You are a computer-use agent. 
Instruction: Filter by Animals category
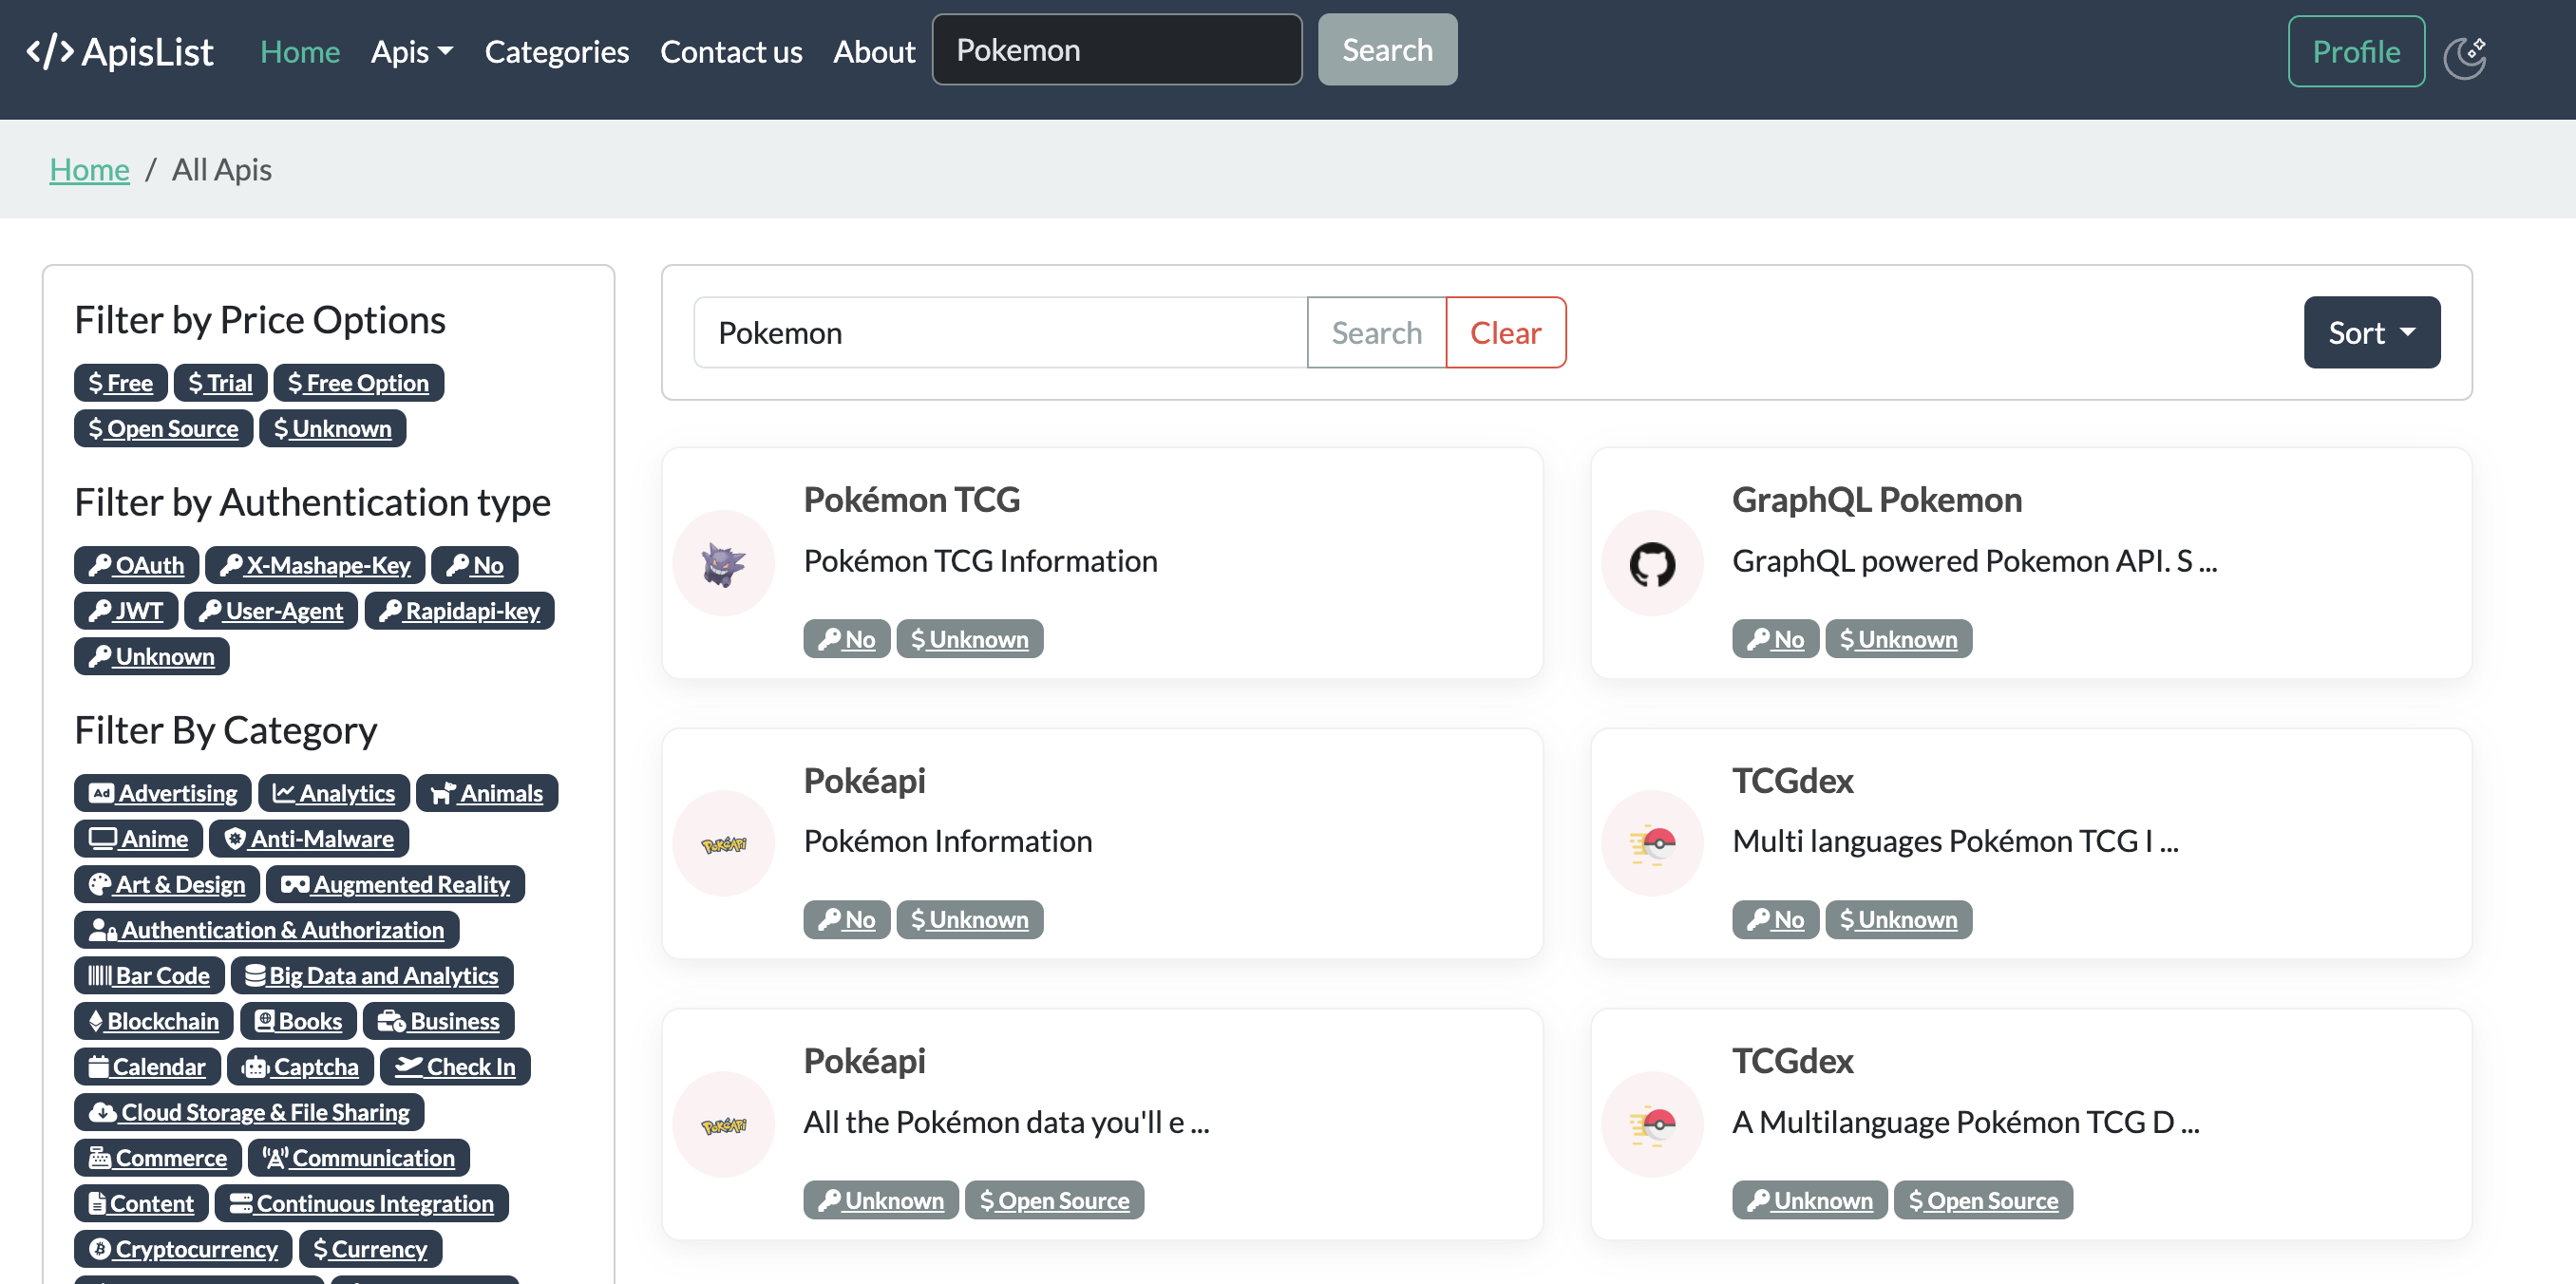487,793
